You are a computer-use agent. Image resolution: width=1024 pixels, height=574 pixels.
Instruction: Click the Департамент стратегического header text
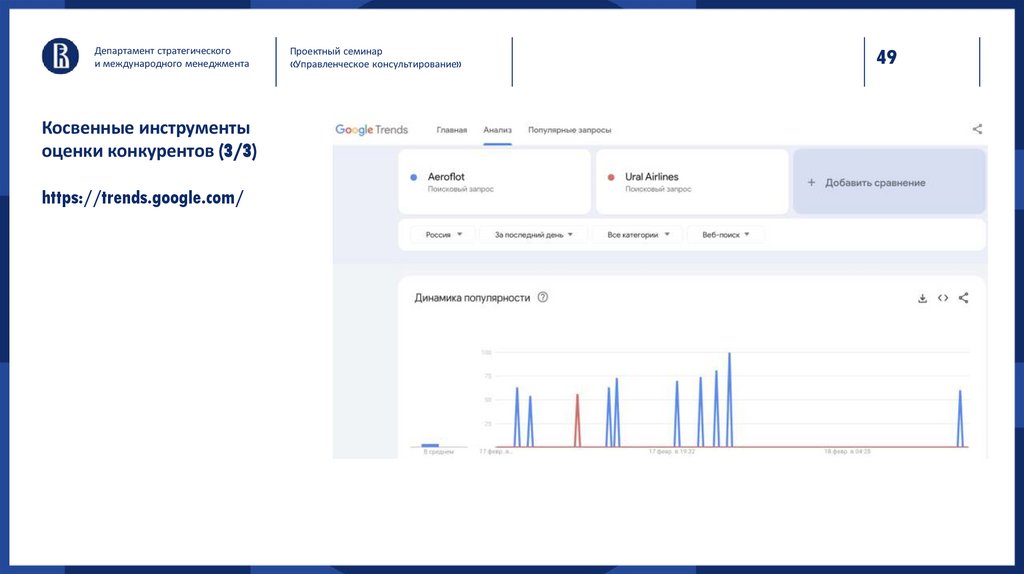[x=162, y=50]
